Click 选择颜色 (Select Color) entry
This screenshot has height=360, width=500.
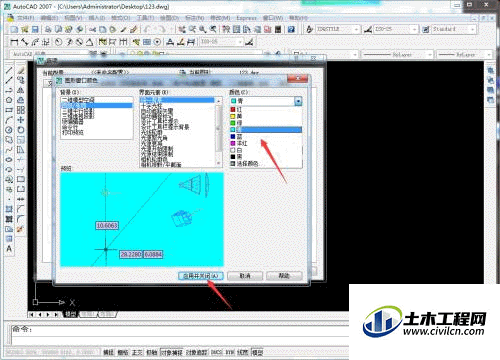click(266, 163)
